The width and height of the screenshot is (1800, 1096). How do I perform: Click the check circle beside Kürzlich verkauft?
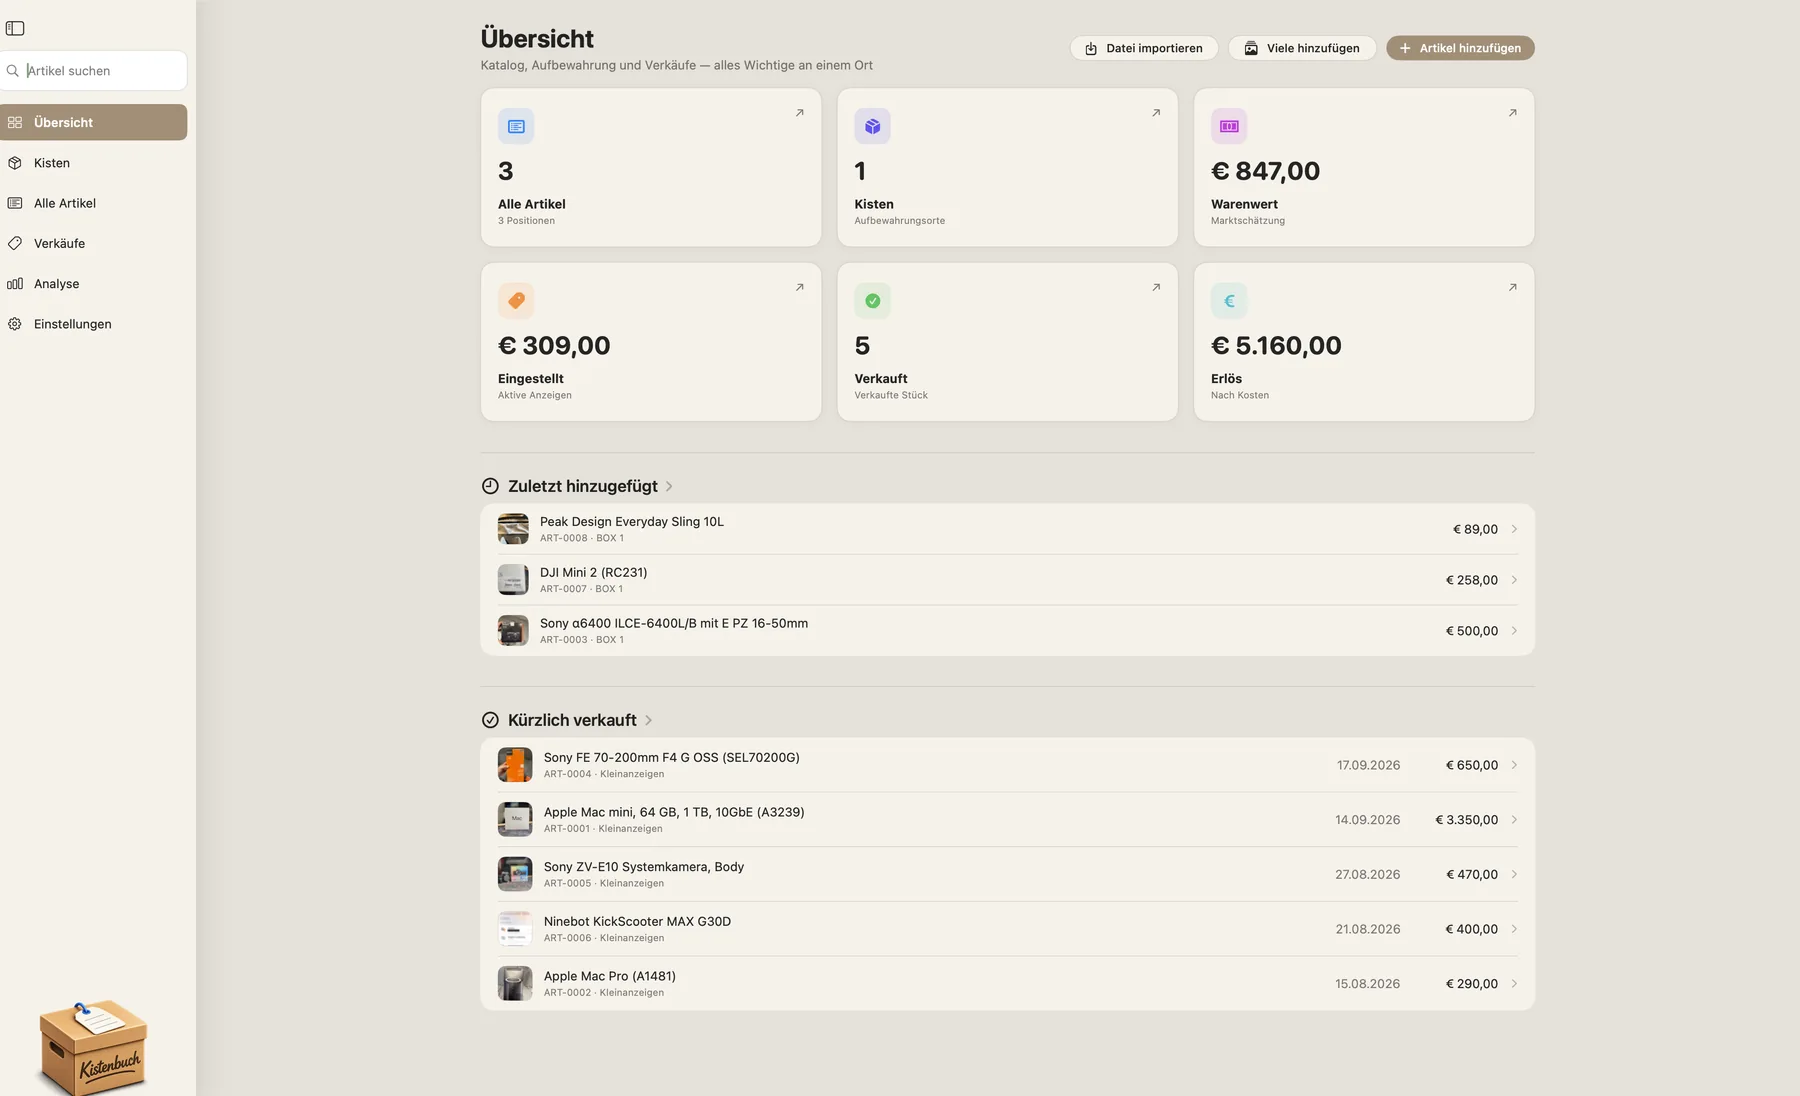tap(490, 720)
